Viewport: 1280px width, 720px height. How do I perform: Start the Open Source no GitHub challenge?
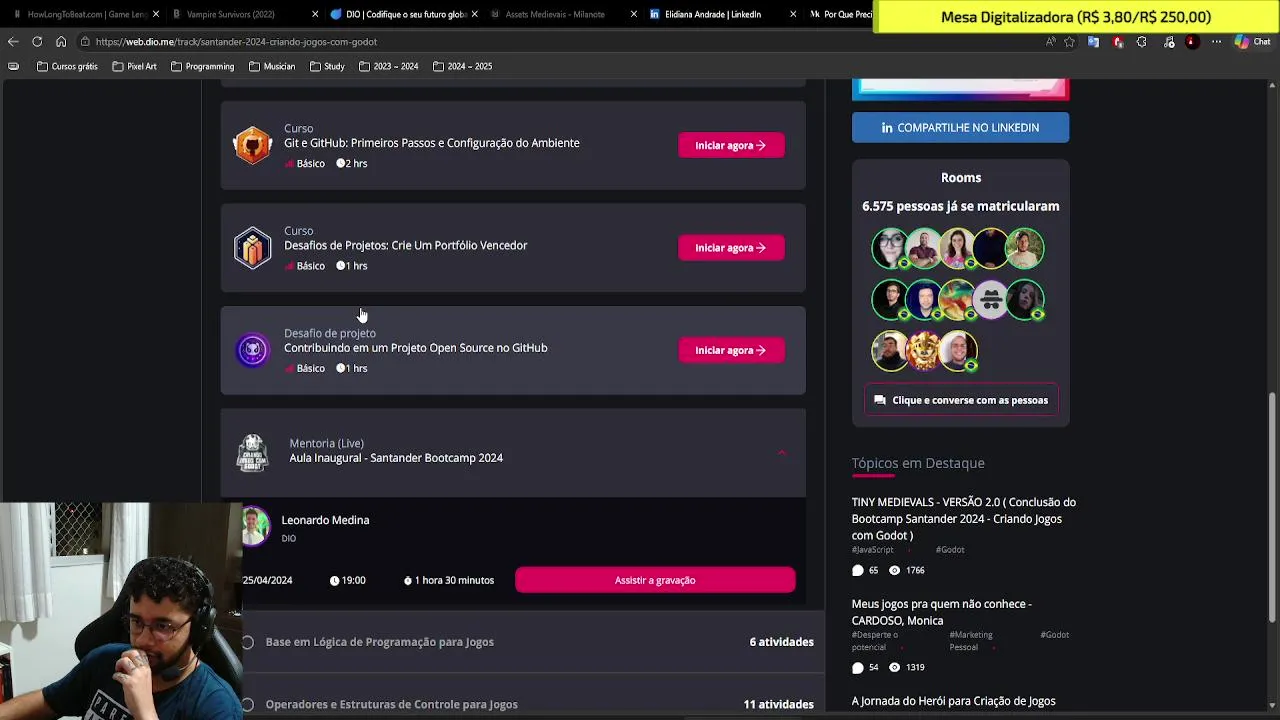pyautogui.click(x=731, y=350)
